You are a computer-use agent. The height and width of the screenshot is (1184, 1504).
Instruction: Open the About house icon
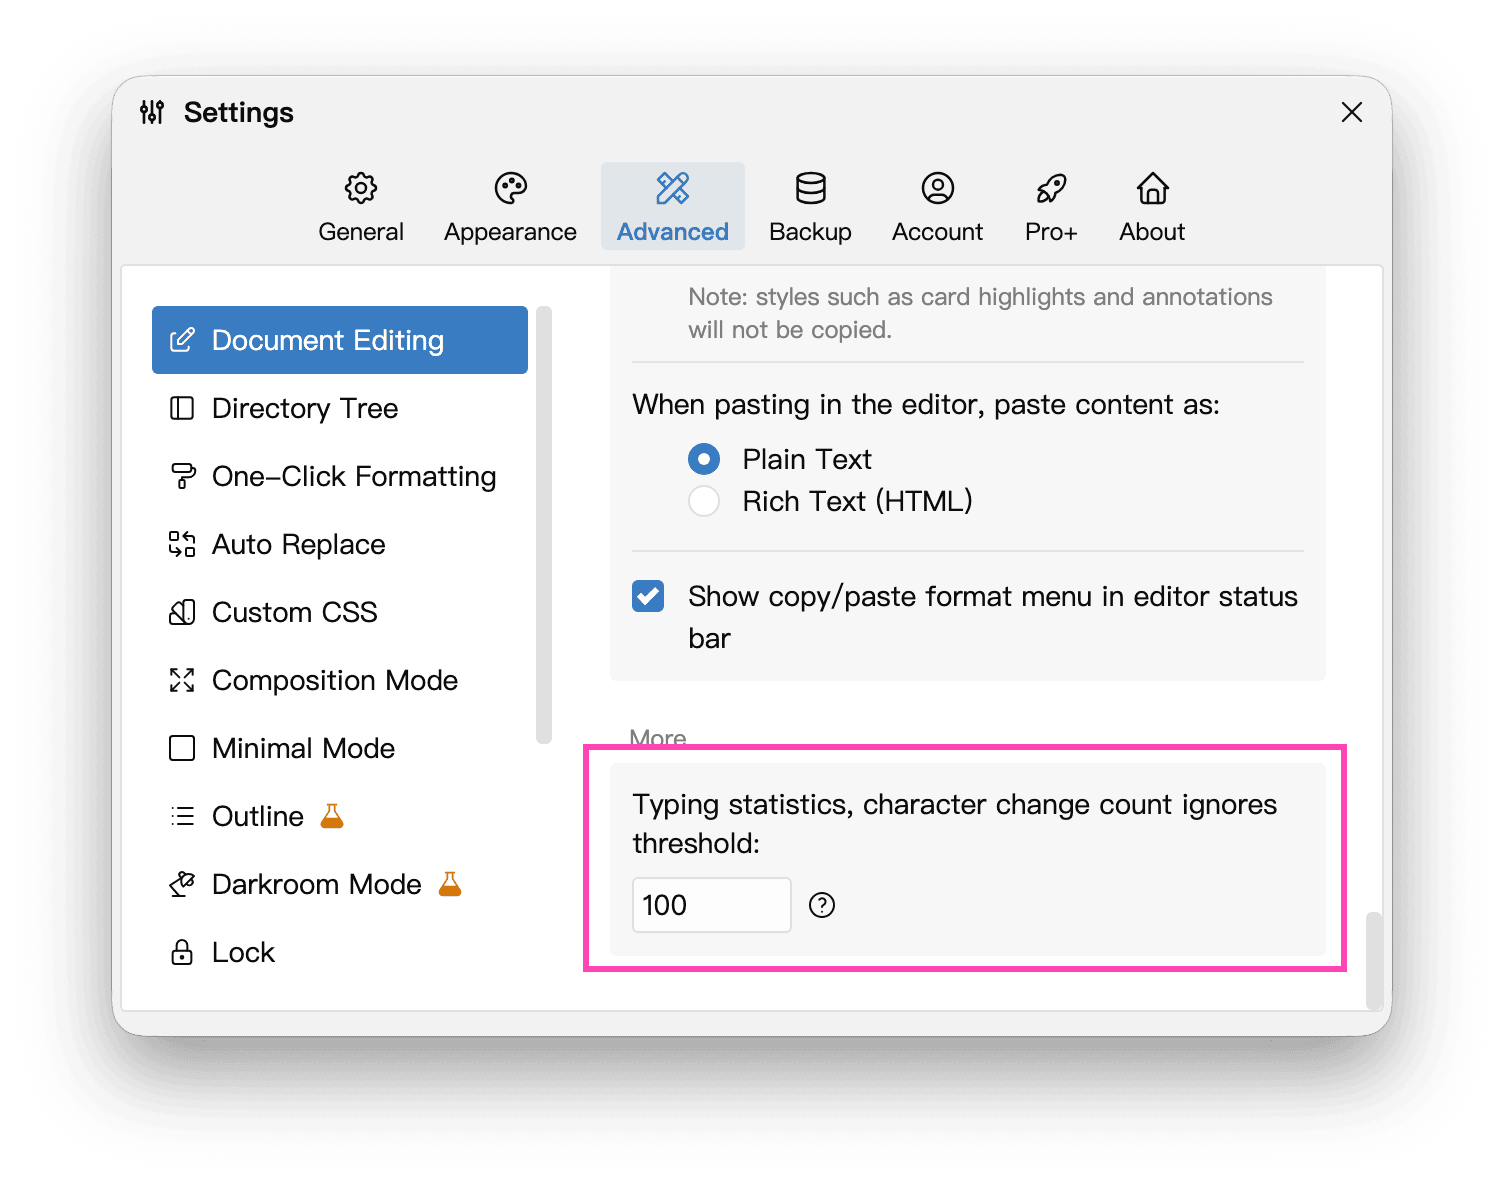pos(1152,188)
